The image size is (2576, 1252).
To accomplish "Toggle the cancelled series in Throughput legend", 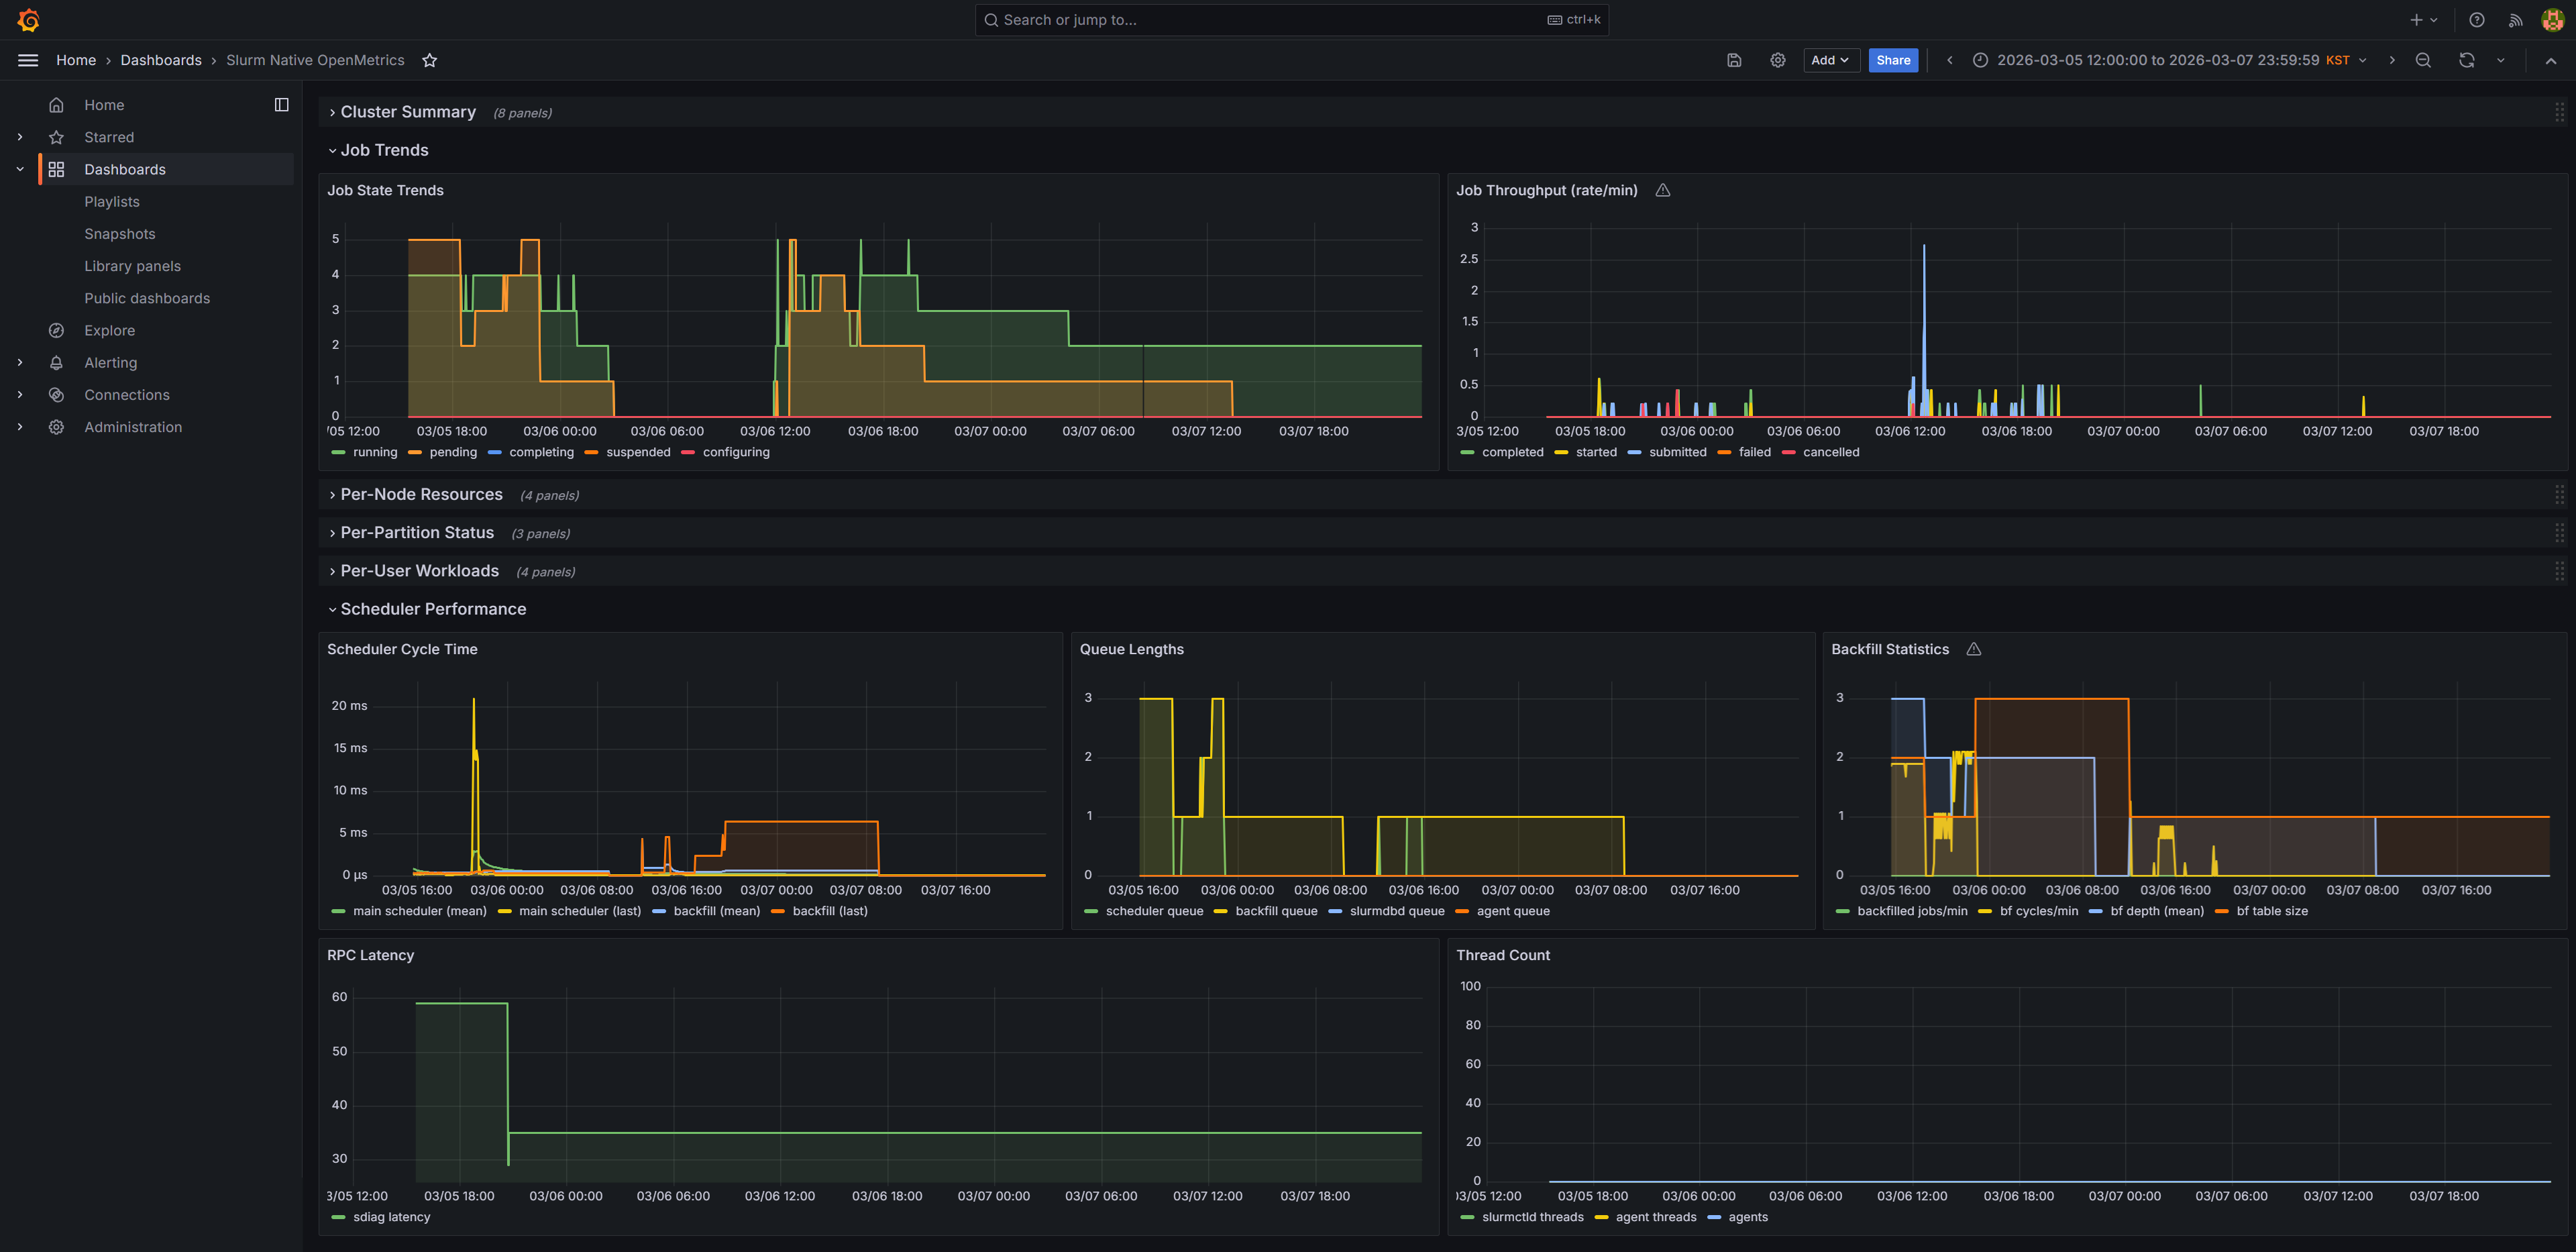I will (1830, 452).
